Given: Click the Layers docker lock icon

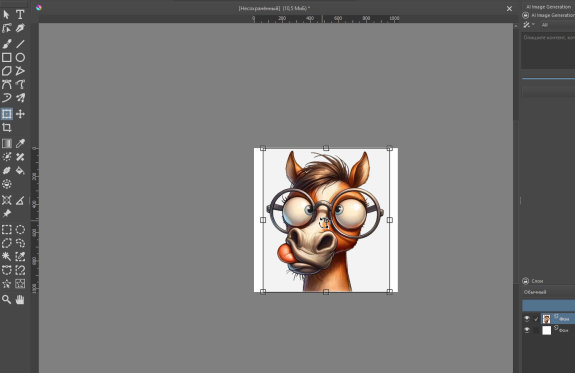Looking at the screenshot, I should click(525, 281).
